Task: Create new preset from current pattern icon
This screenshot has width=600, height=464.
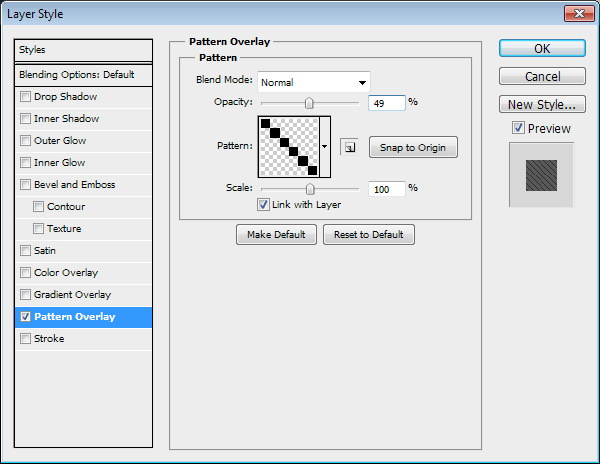Action: (x=349, y=147)
